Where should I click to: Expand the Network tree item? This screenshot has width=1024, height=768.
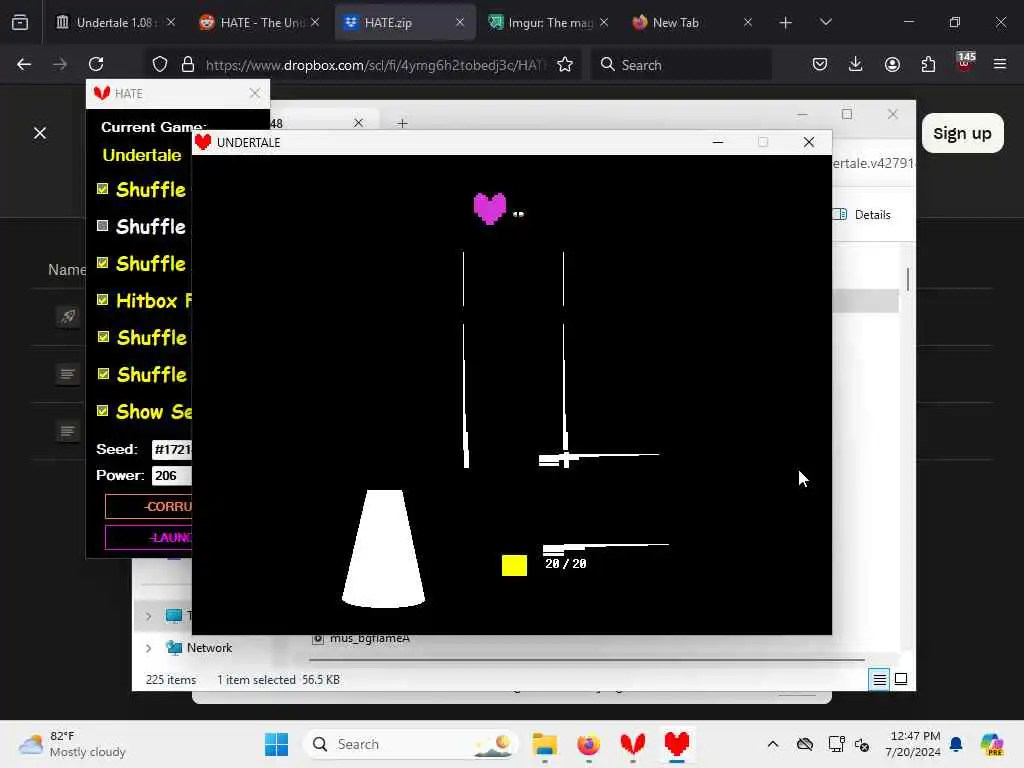pyautogui.click(x=148, y=648)
